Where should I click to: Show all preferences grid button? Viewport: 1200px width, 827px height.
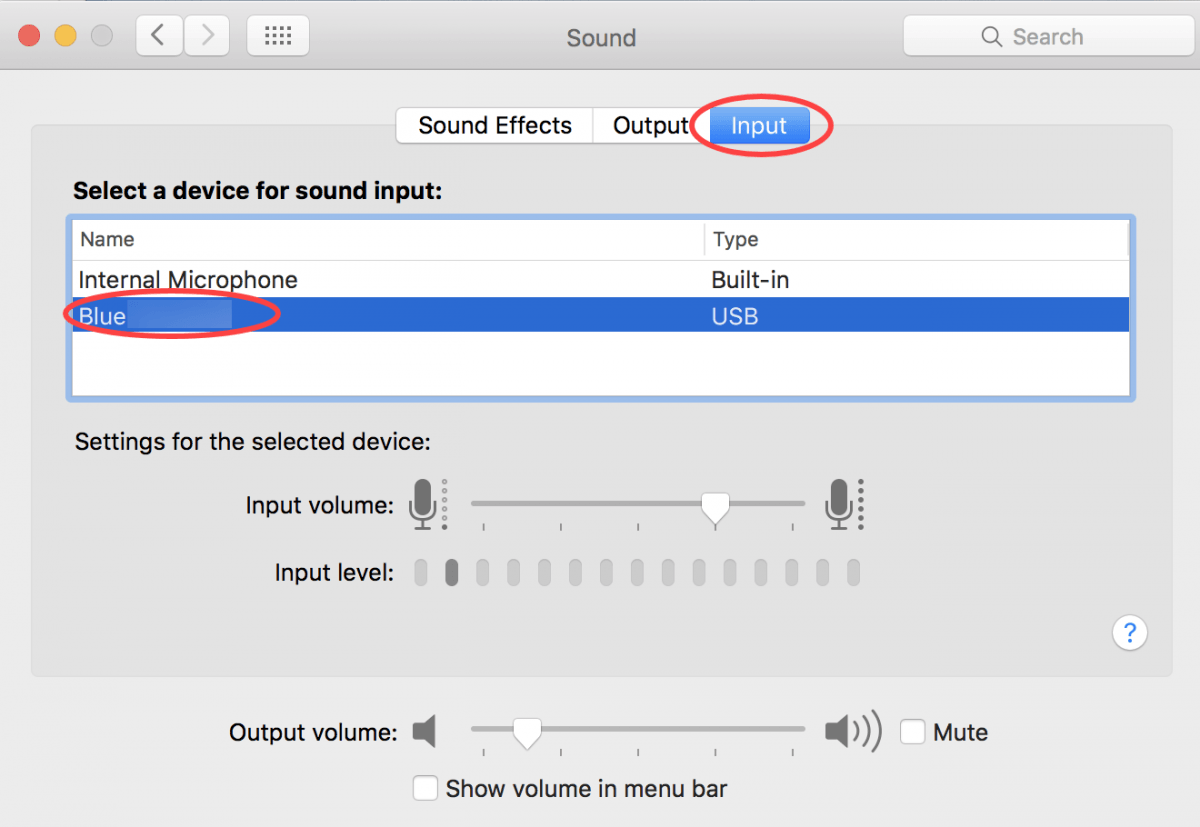(x=277, y=37)
